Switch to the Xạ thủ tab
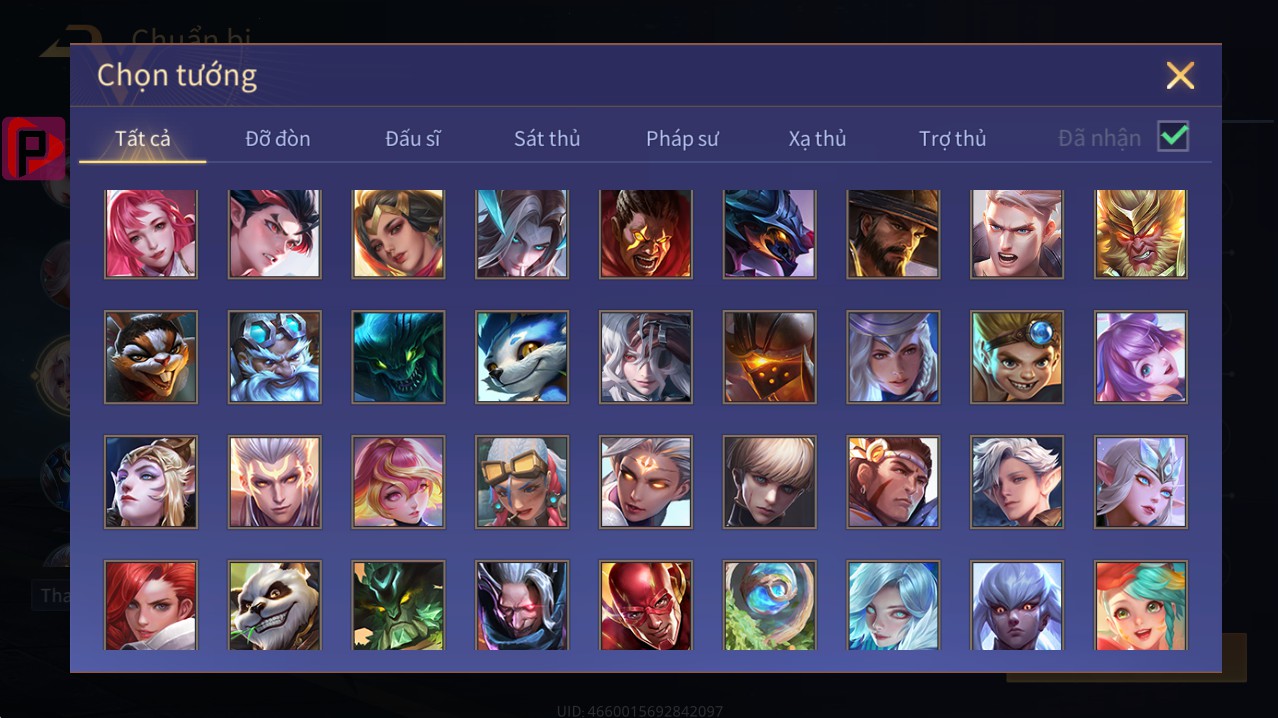This screenshot has height=718, width=1278. tap(817, 139)
